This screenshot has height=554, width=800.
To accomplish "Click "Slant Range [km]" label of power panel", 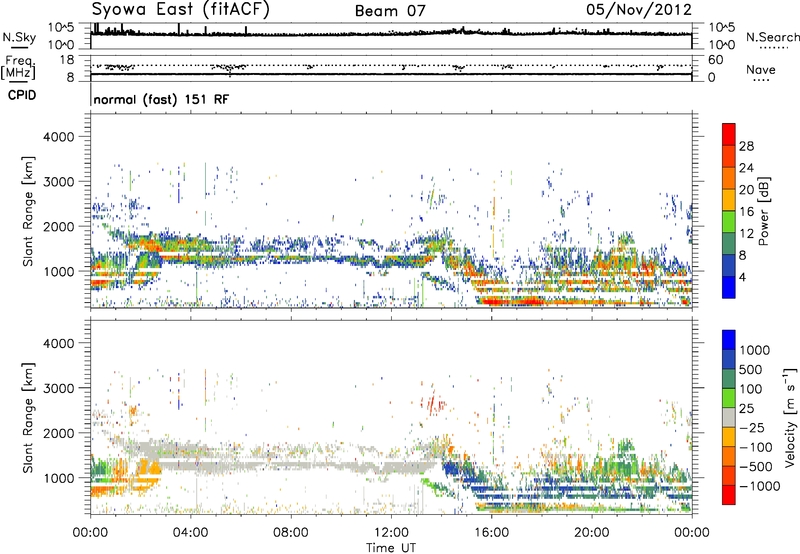I will [x=28, y=211].
